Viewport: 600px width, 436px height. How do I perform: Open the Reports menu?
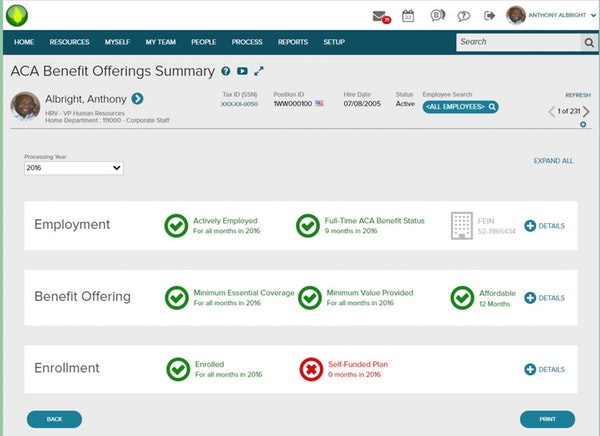click(293, 42)
